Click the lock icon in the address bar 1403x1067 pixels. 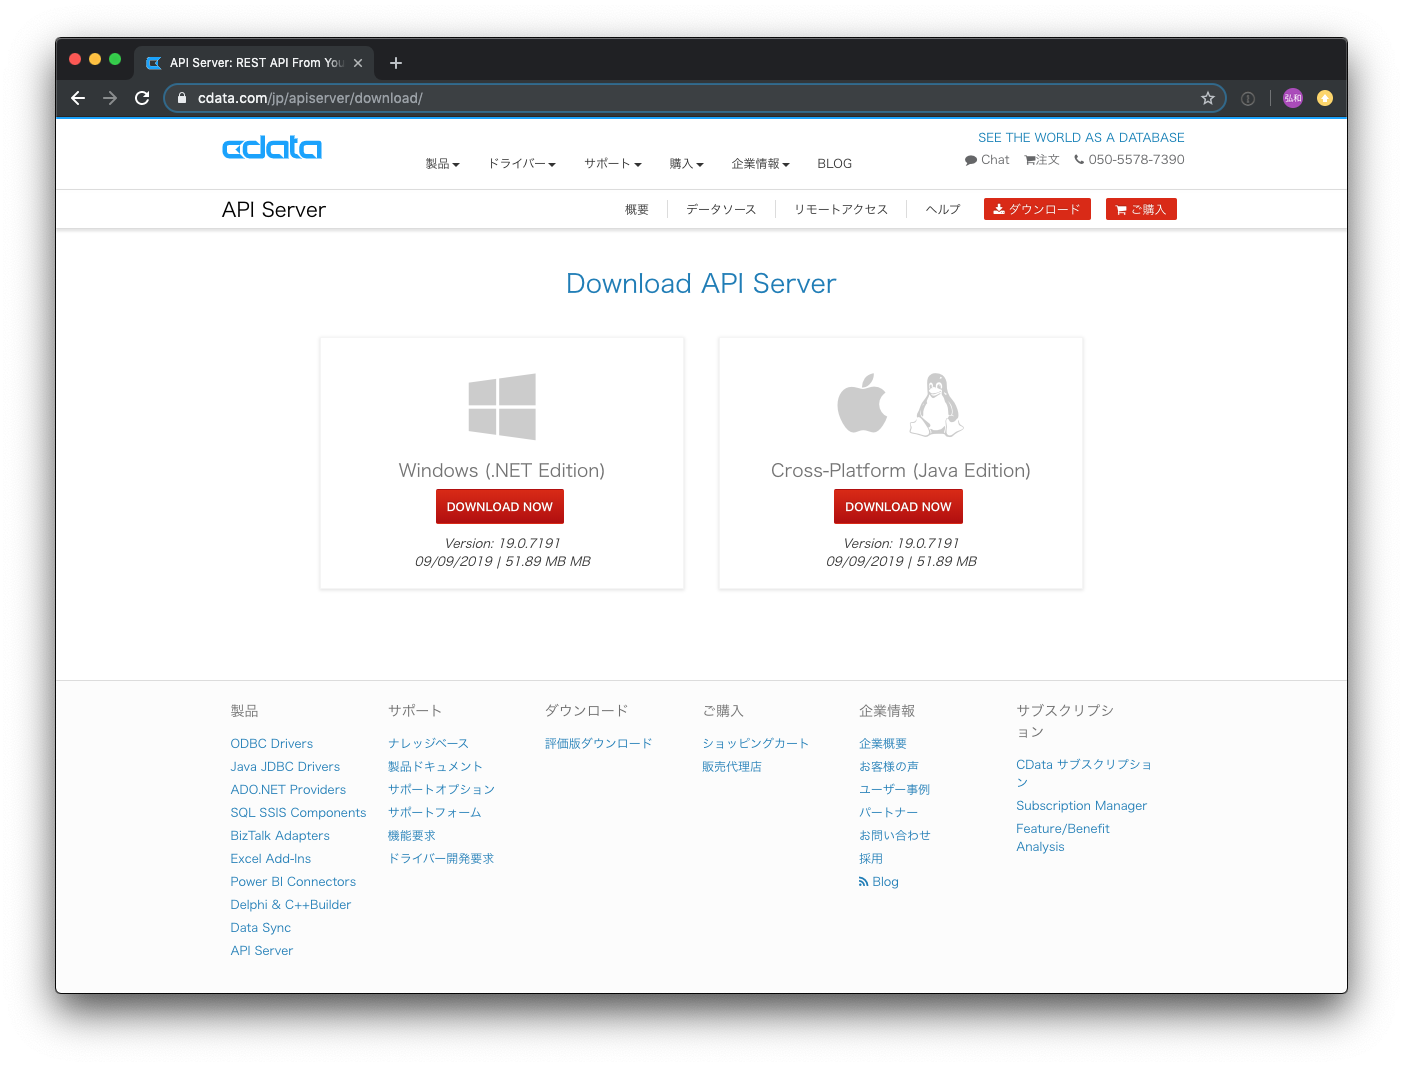pos(181,98)
